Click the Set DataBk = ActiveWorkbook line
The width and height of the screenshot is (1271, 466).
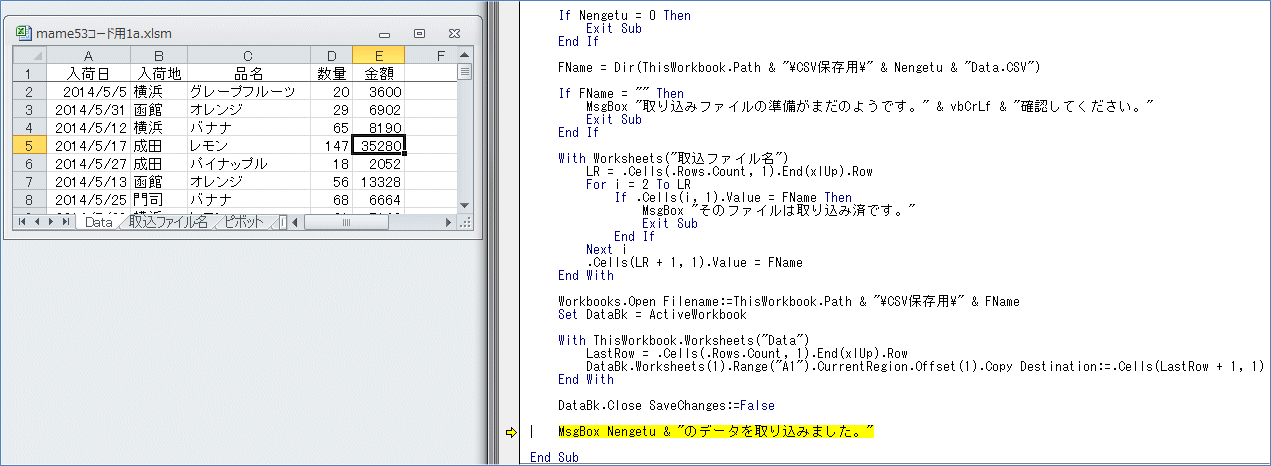click(x=652, y=314)
